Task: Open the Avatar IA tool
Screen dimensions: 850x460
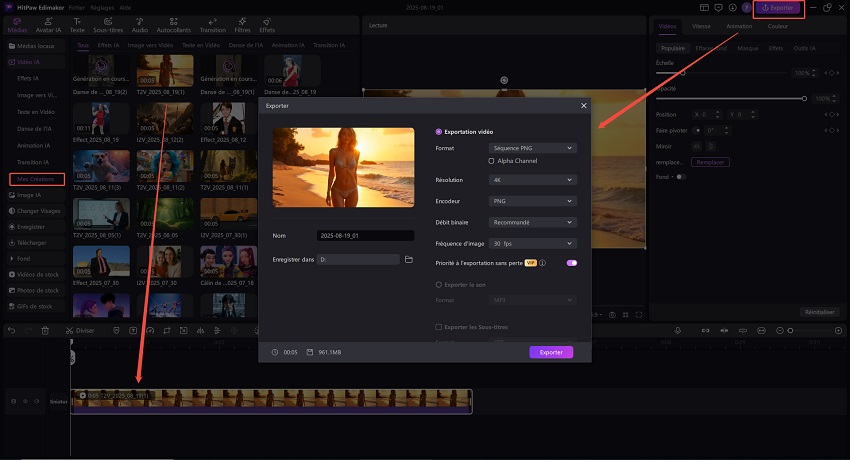Action: tap(48, 25)
